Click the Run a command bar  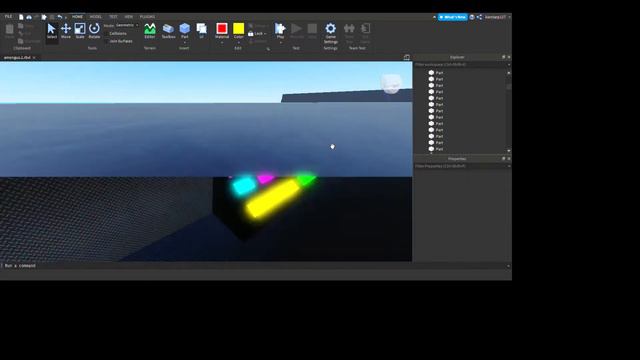255,266
